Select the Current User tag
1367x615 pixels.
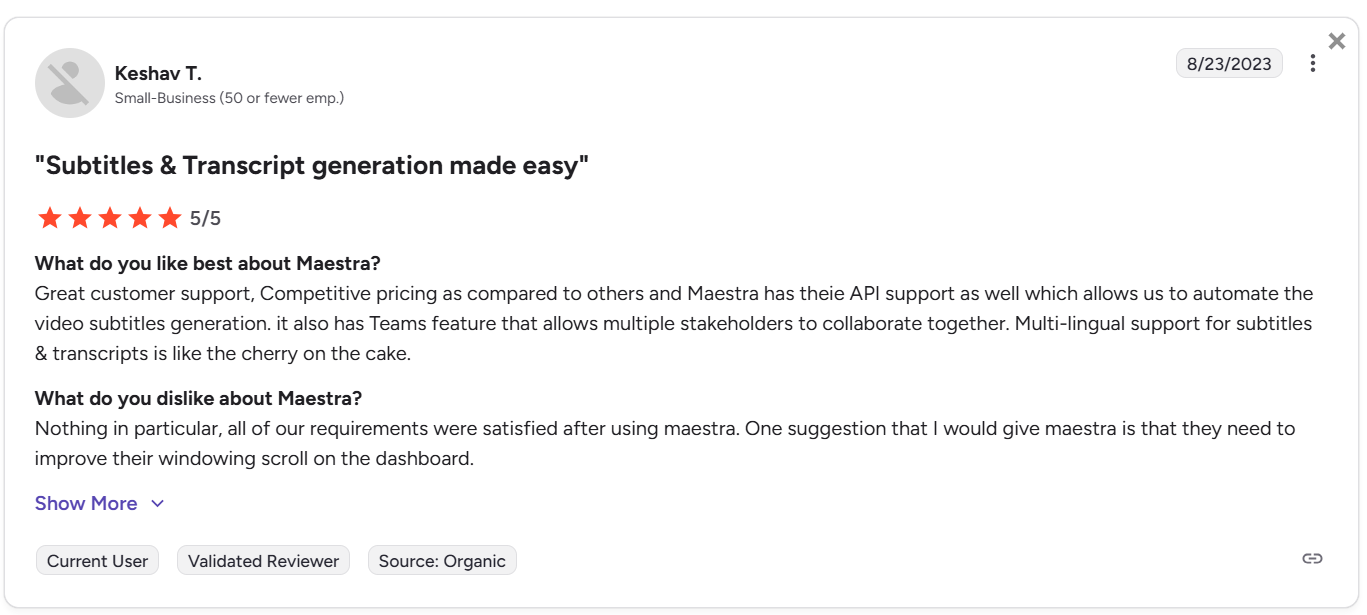tap(97, 561)
